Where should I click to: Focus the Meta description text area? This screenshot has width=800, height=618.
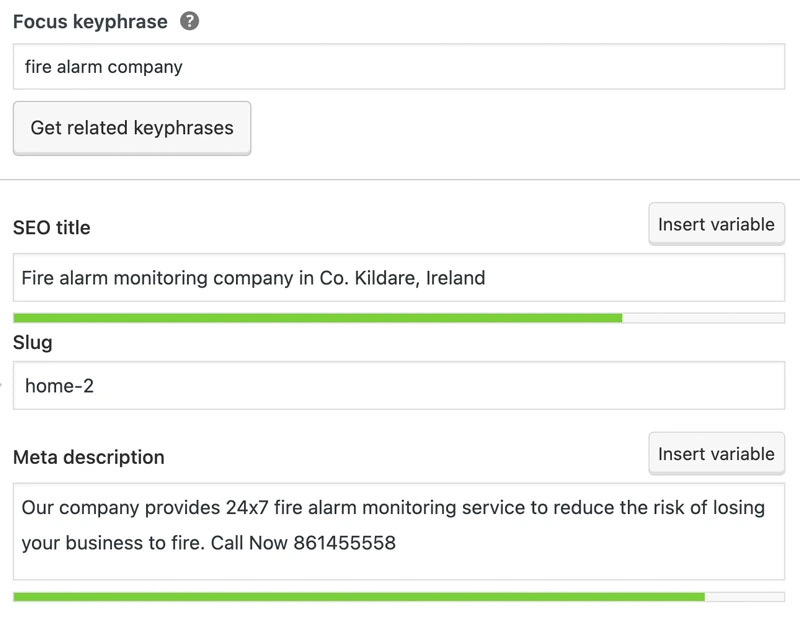[x=399, y=531]
